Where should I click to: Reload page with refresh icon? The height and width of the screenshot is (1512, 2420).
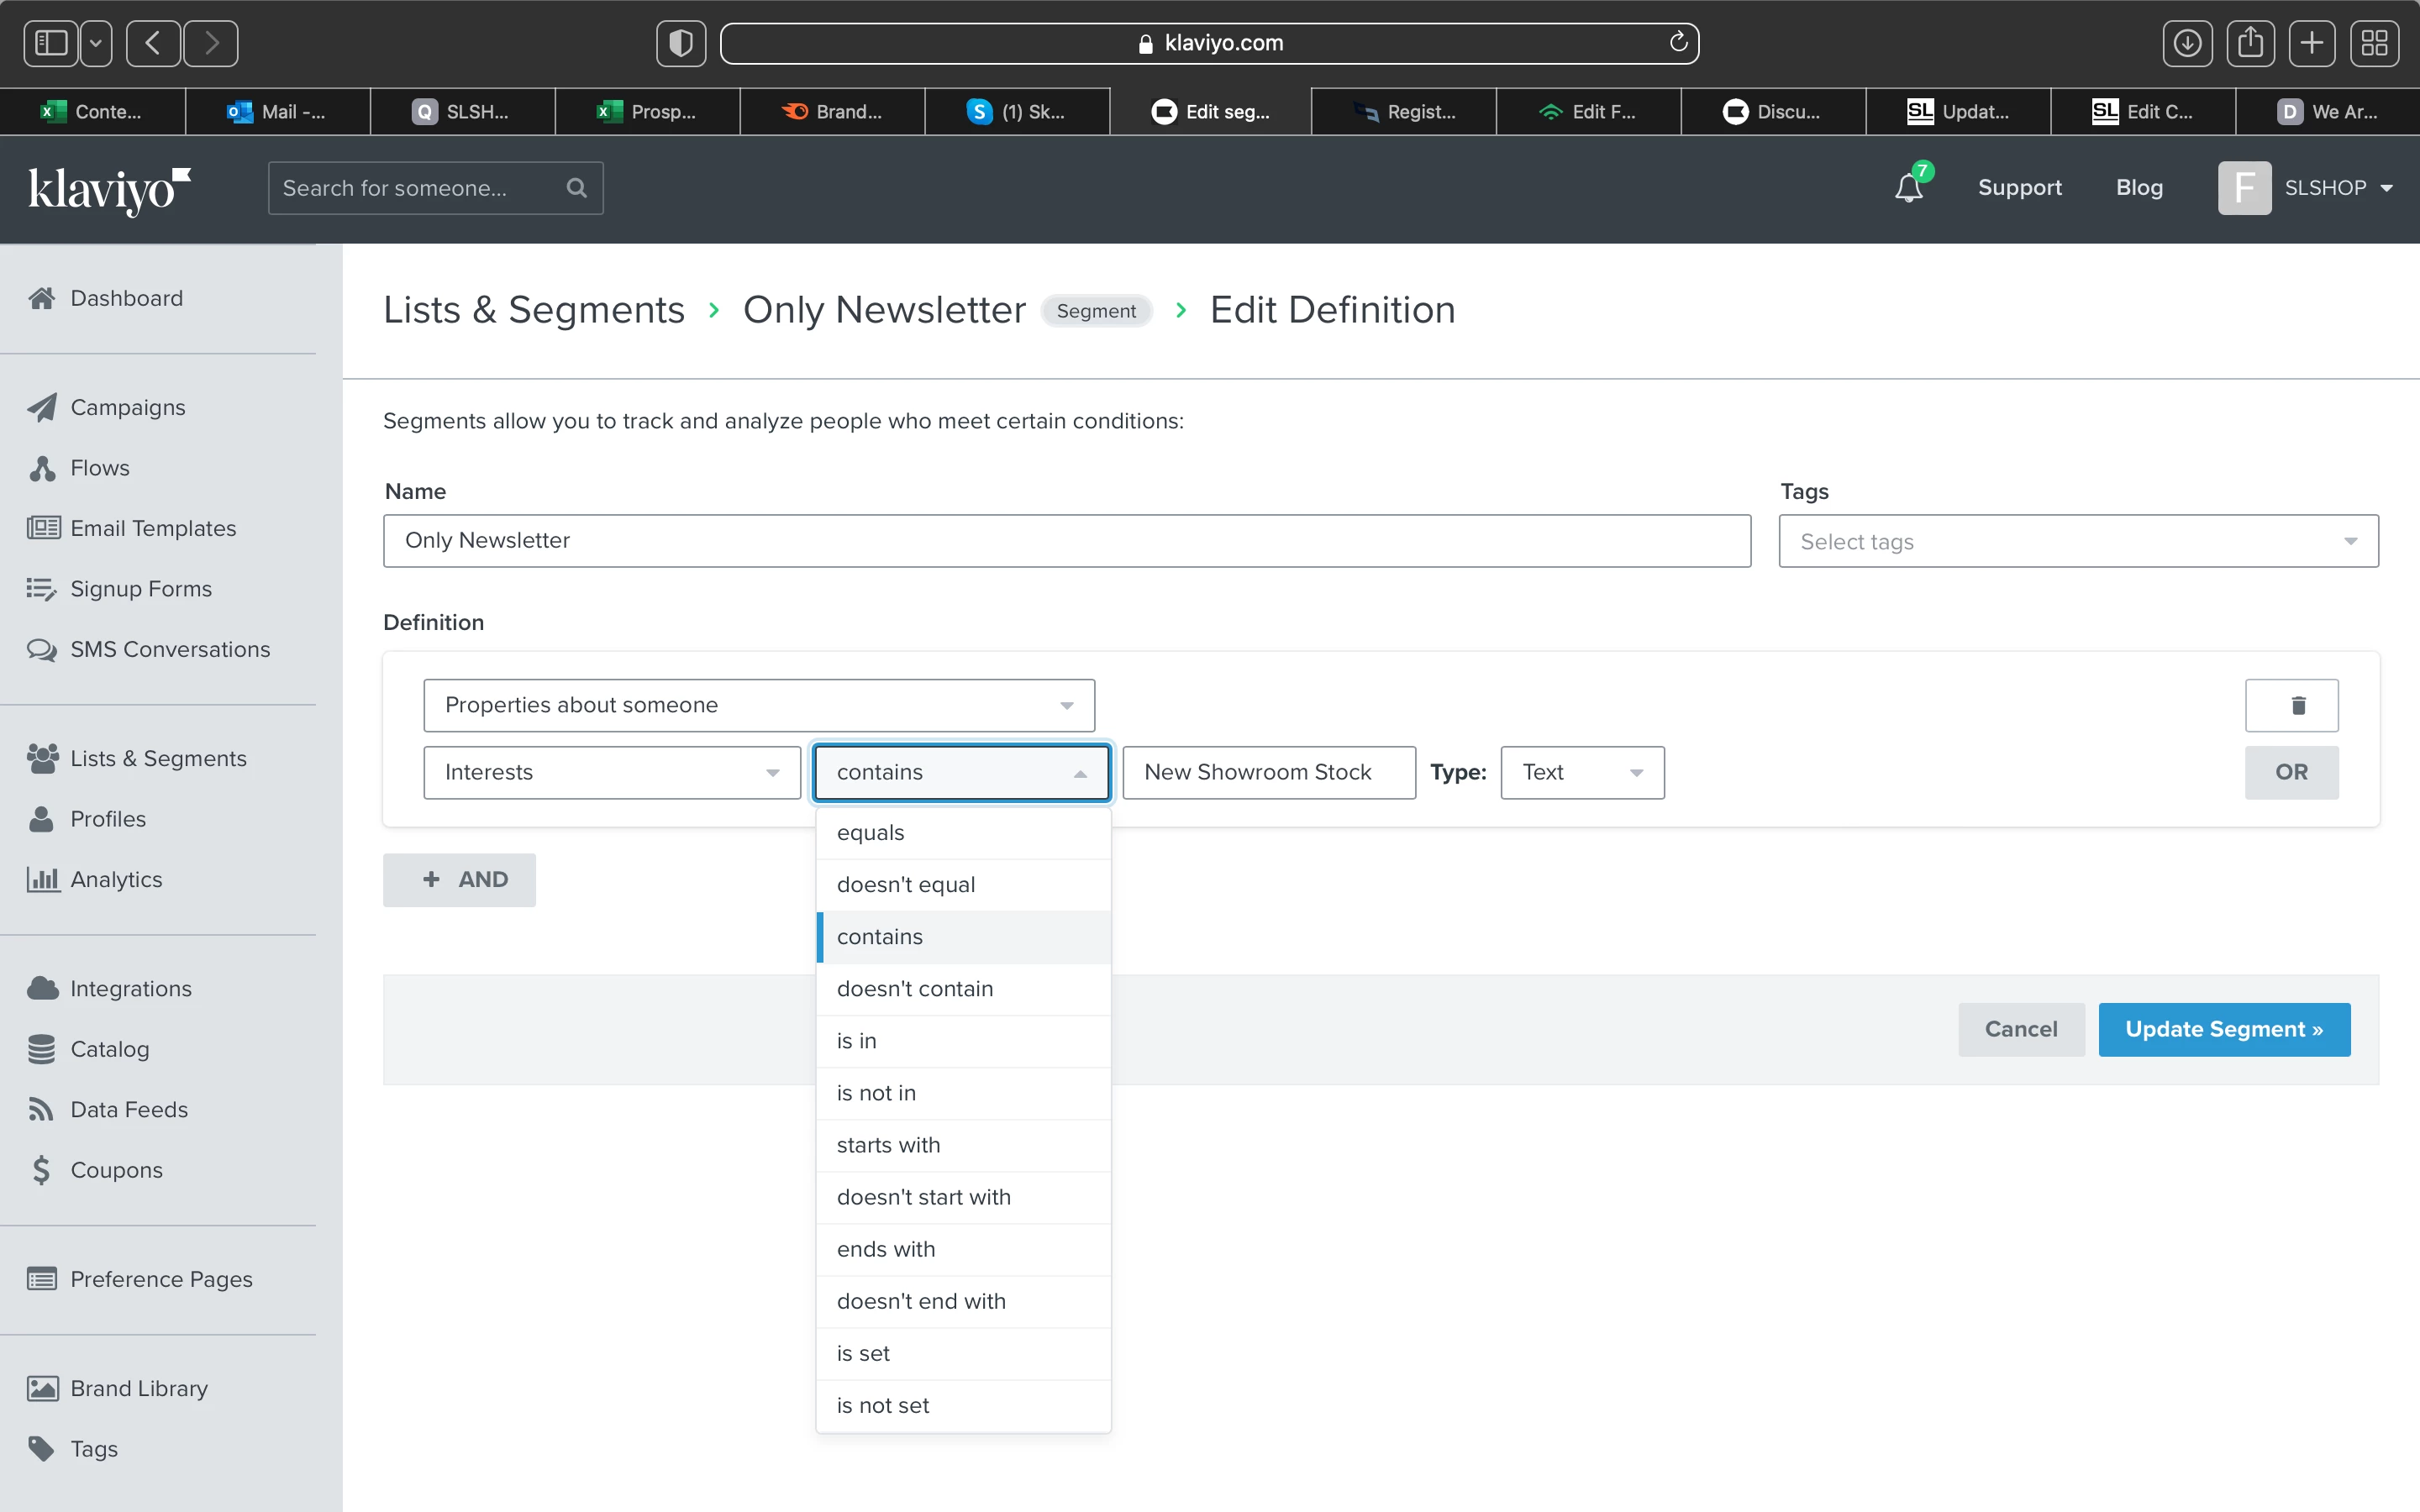pos(1678,42)
